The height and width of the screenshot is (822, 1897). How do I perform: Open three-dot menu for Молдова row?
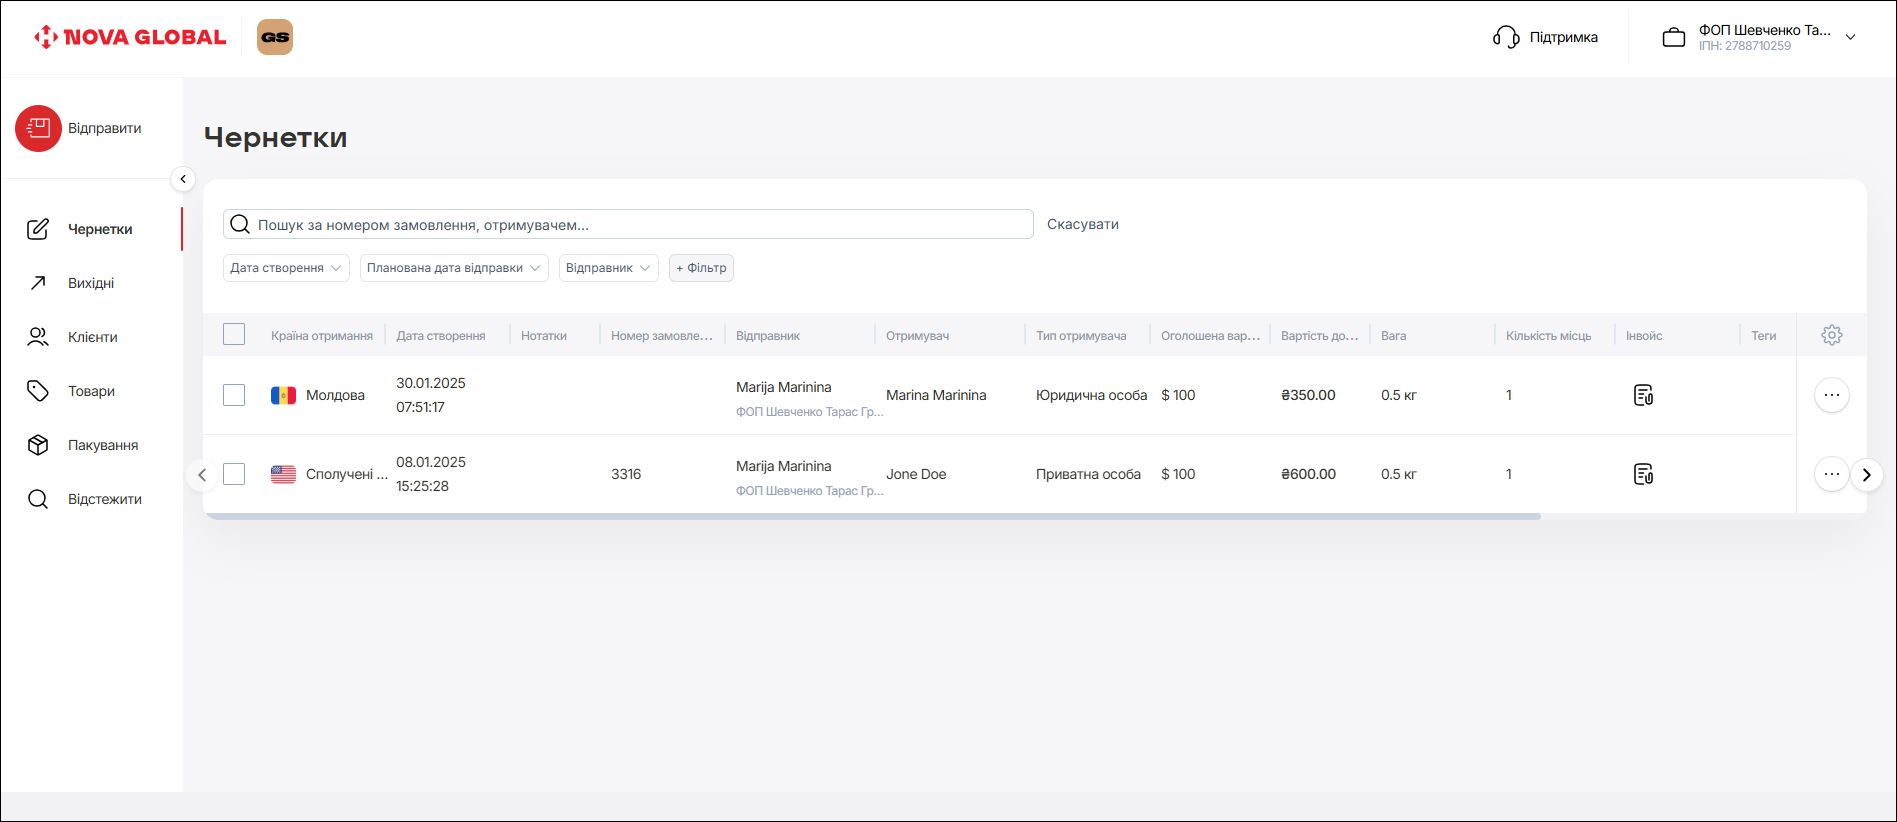coord(1831,395)
